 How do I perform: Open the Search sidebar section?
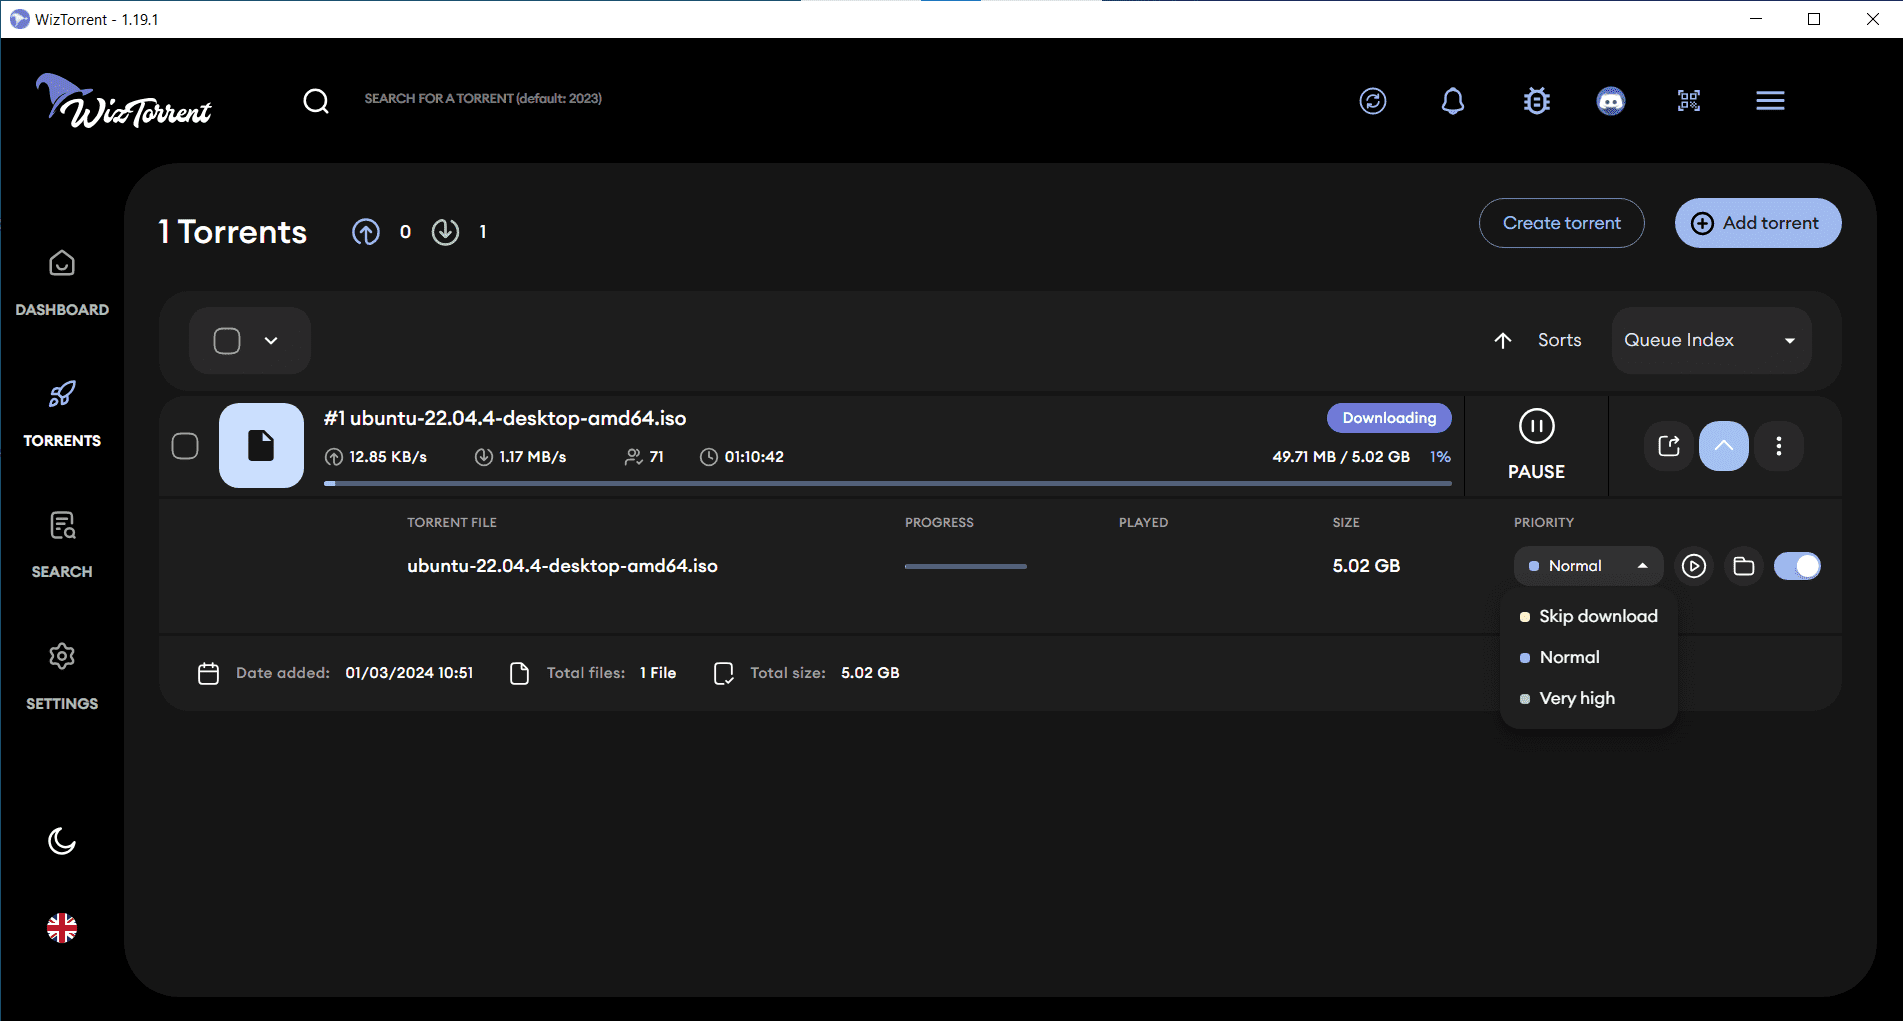click(62, 545)
